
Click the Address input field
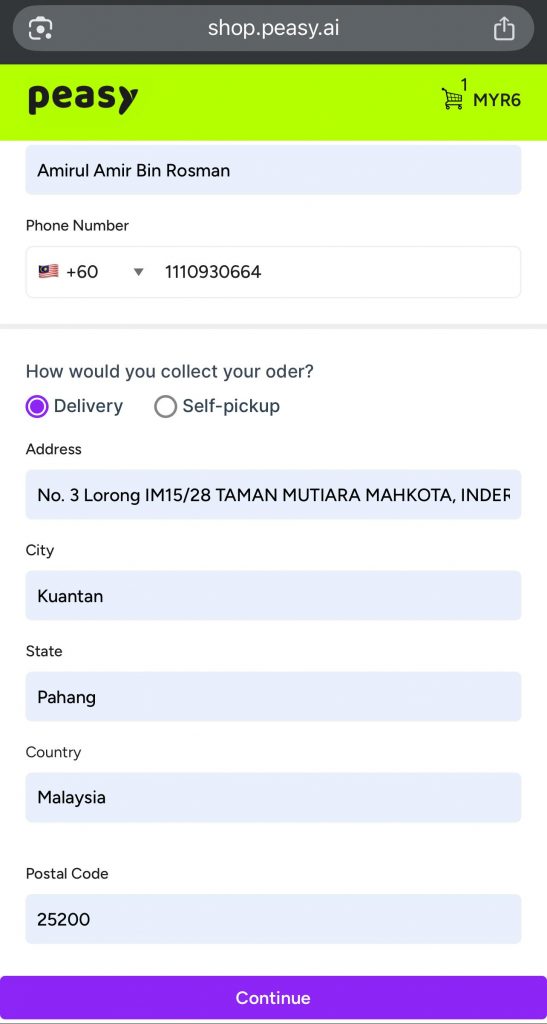(274, 494)
